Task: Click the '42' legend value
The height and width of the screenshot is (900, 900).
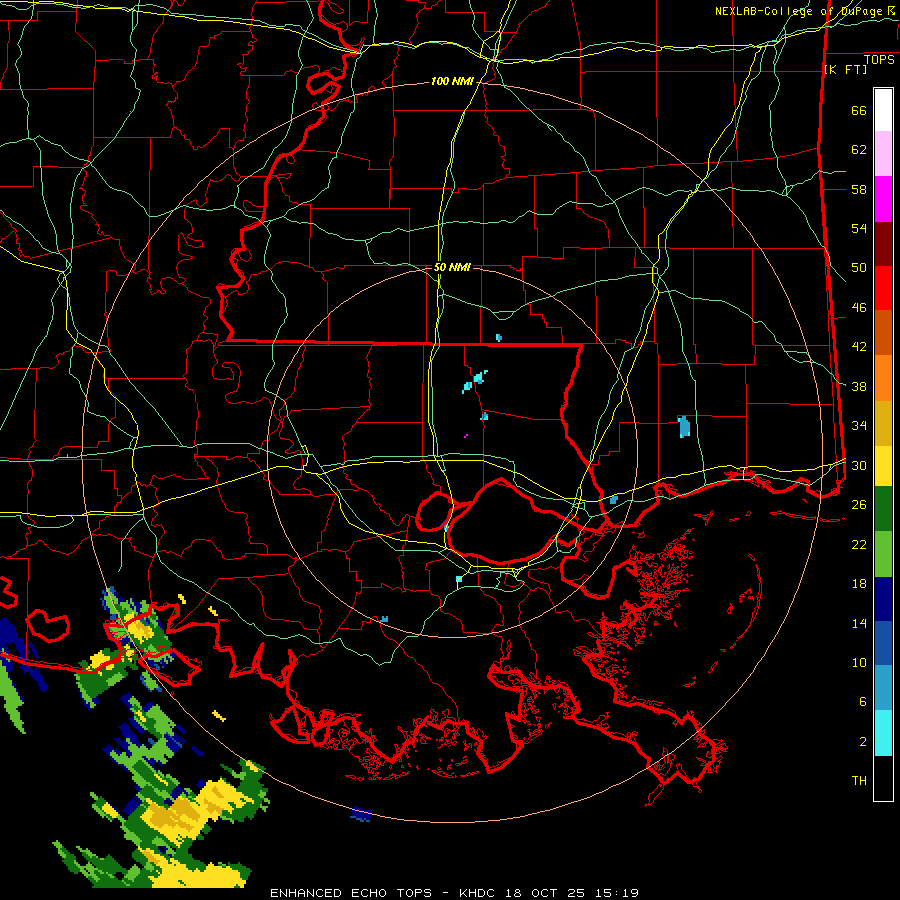Action: click(859, 347)
